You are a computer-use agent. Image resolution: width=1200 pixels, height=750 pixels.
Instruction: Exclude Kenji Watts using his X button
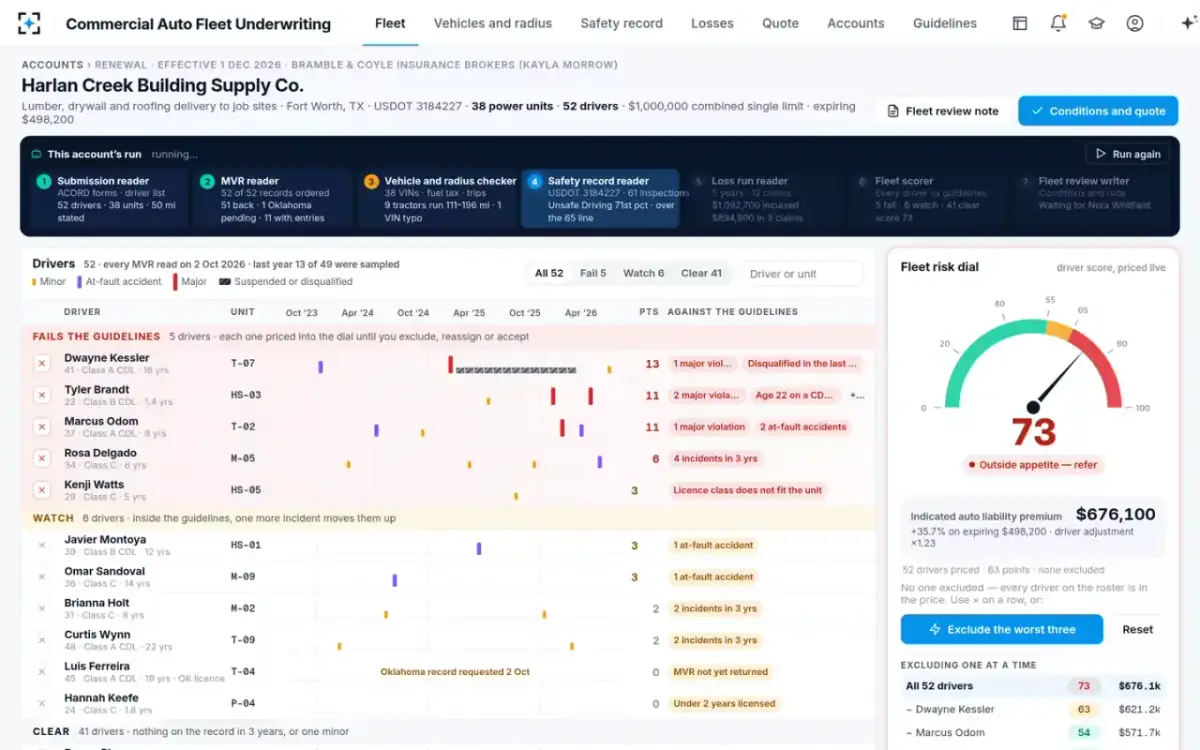coord(42,490)
